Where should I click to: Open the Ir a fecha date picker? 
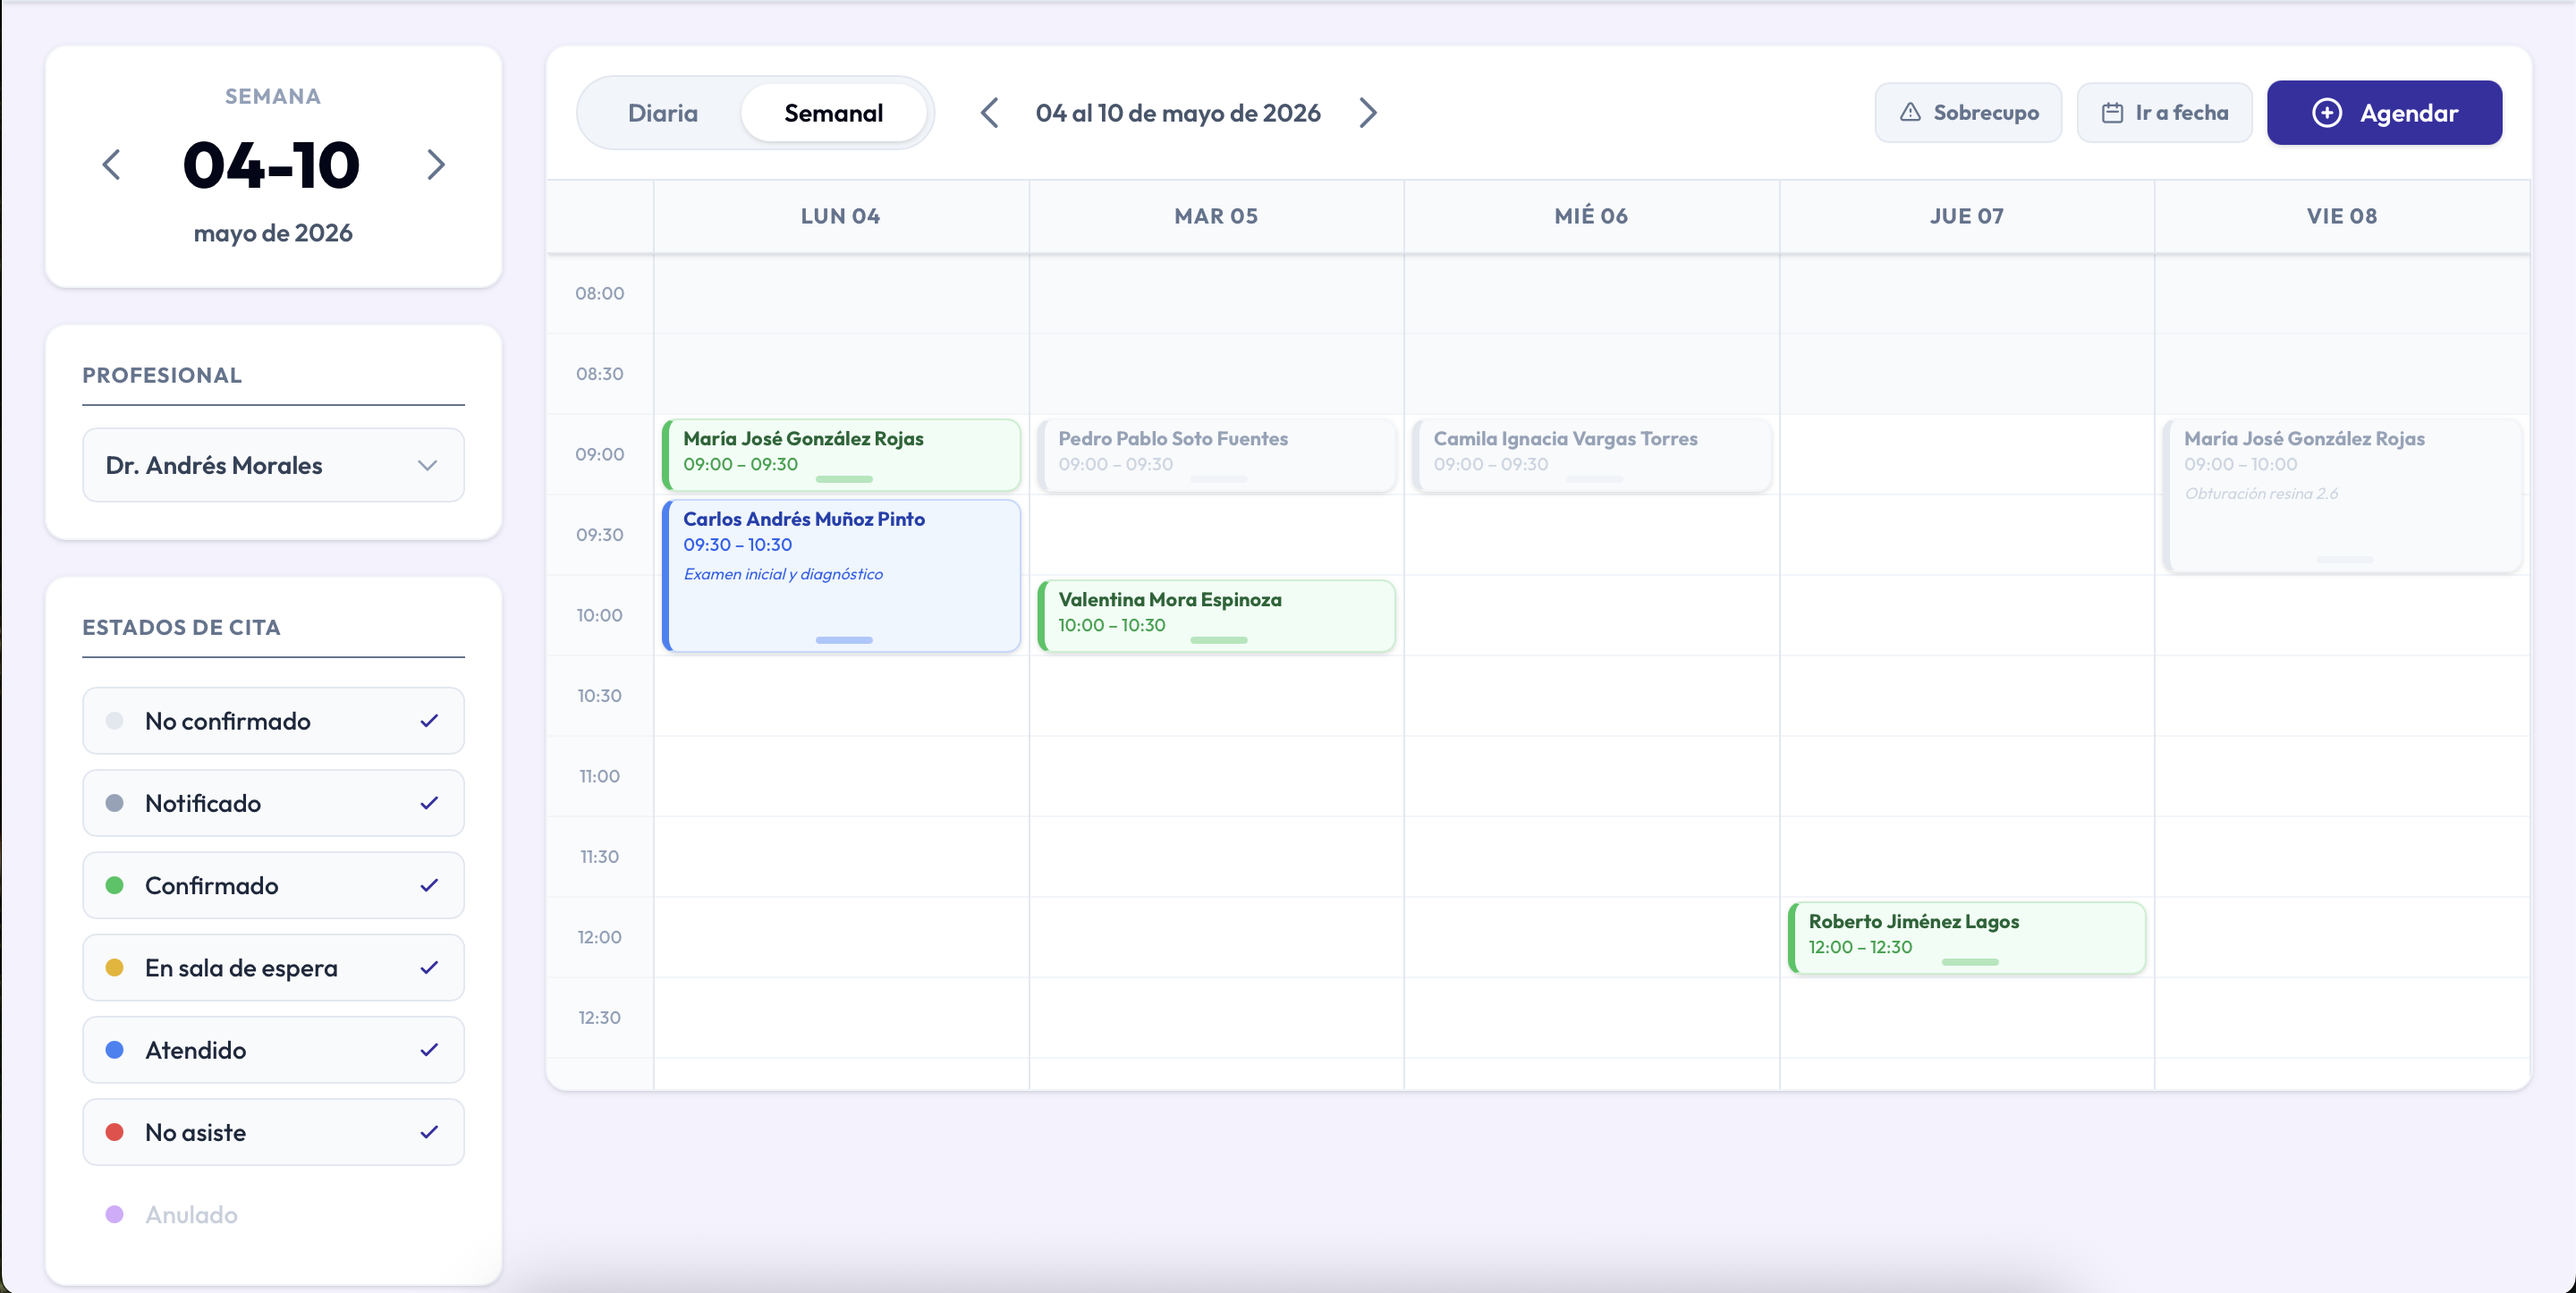coord(2164,113)
